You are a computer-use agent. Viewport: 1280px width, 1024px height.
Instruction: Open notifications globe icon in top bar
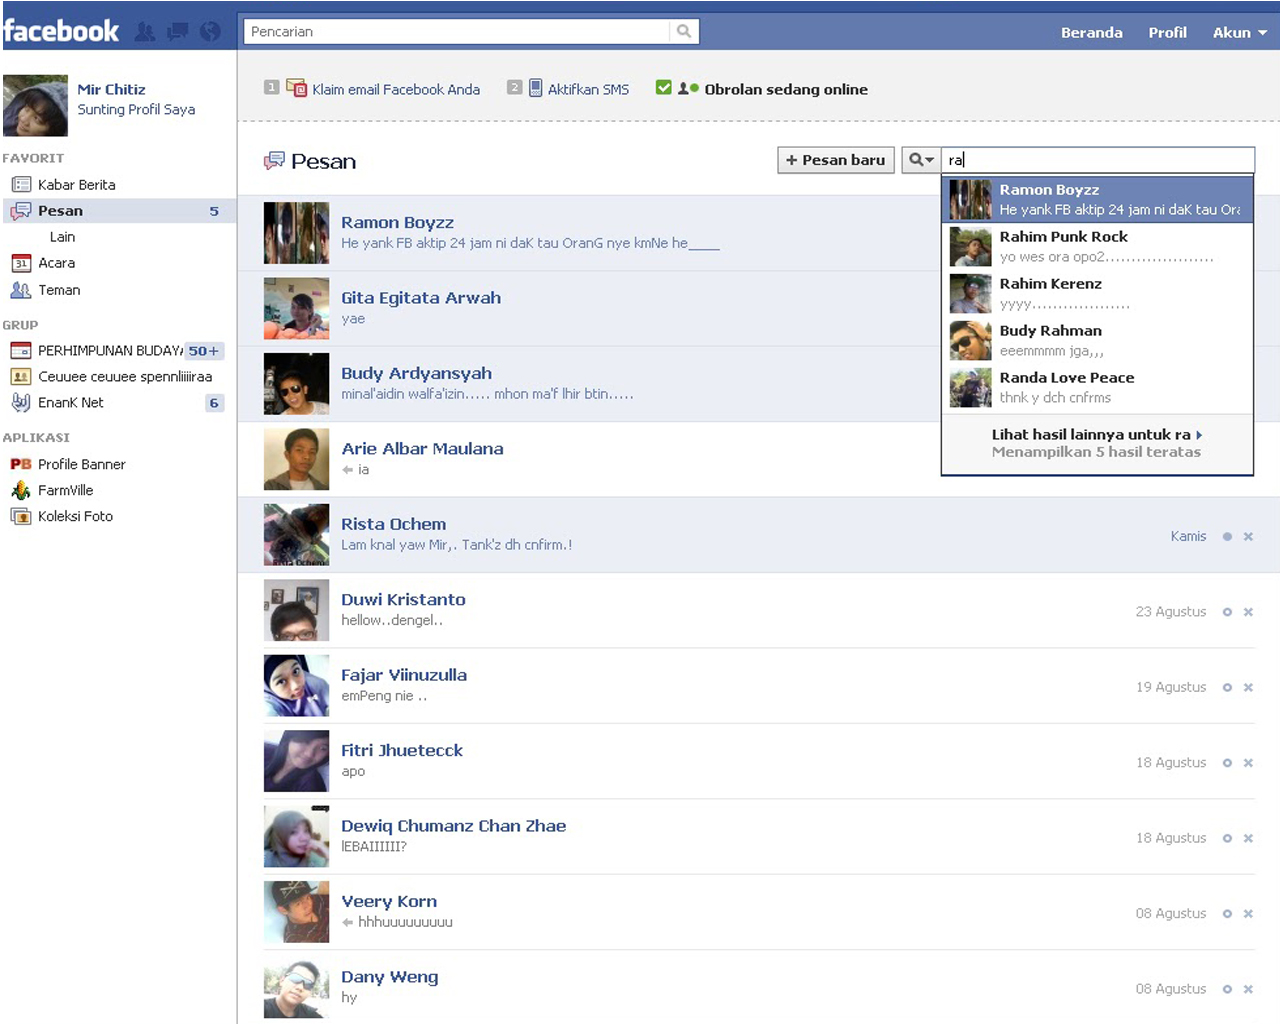tap(210, 32)
